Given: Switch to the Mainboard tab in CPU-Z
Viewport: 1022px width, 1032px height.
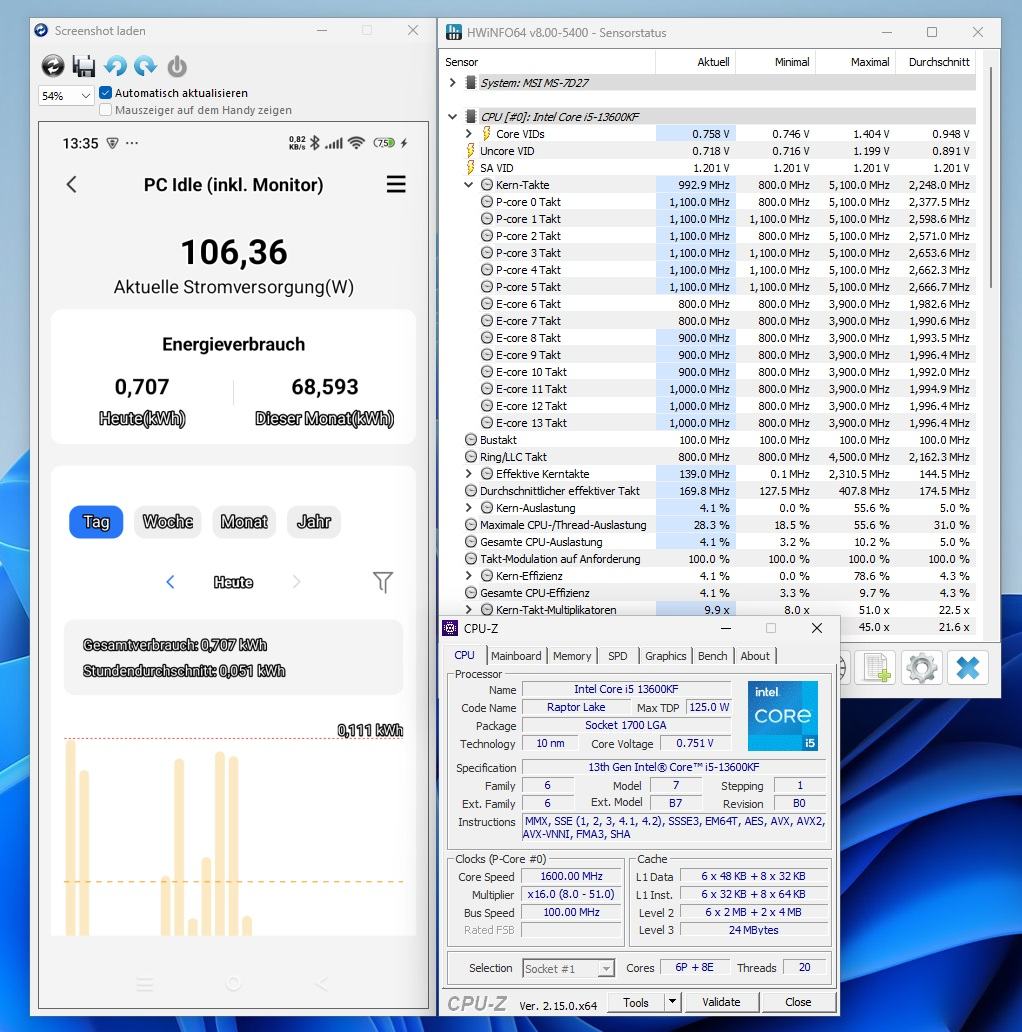Looking at the screenshot, I should (516, 656).
